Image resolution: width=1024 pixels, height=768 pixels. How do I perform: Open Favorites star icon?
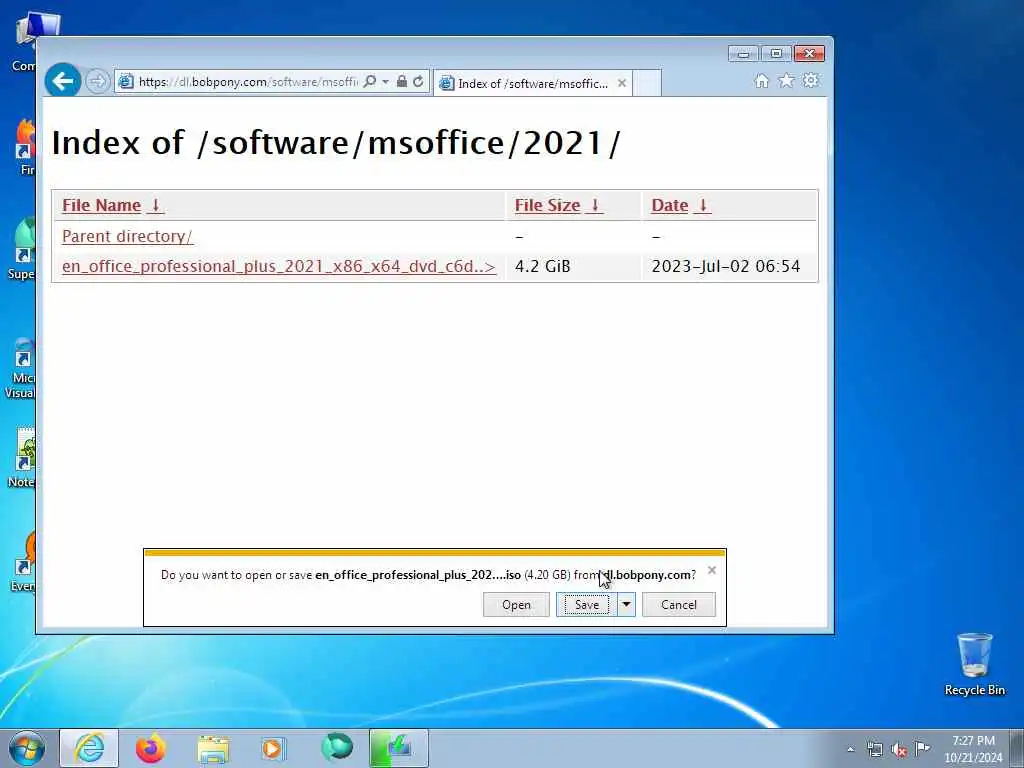click(786, 80)
